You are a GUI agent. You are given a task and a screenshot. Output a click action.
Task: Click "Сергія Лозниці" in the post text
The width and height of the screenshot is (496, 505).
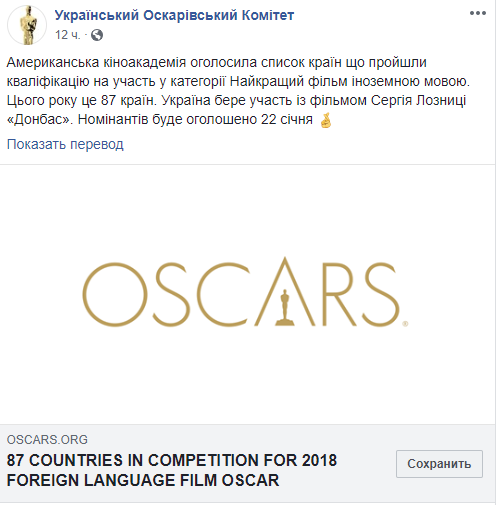coord(418,100)
